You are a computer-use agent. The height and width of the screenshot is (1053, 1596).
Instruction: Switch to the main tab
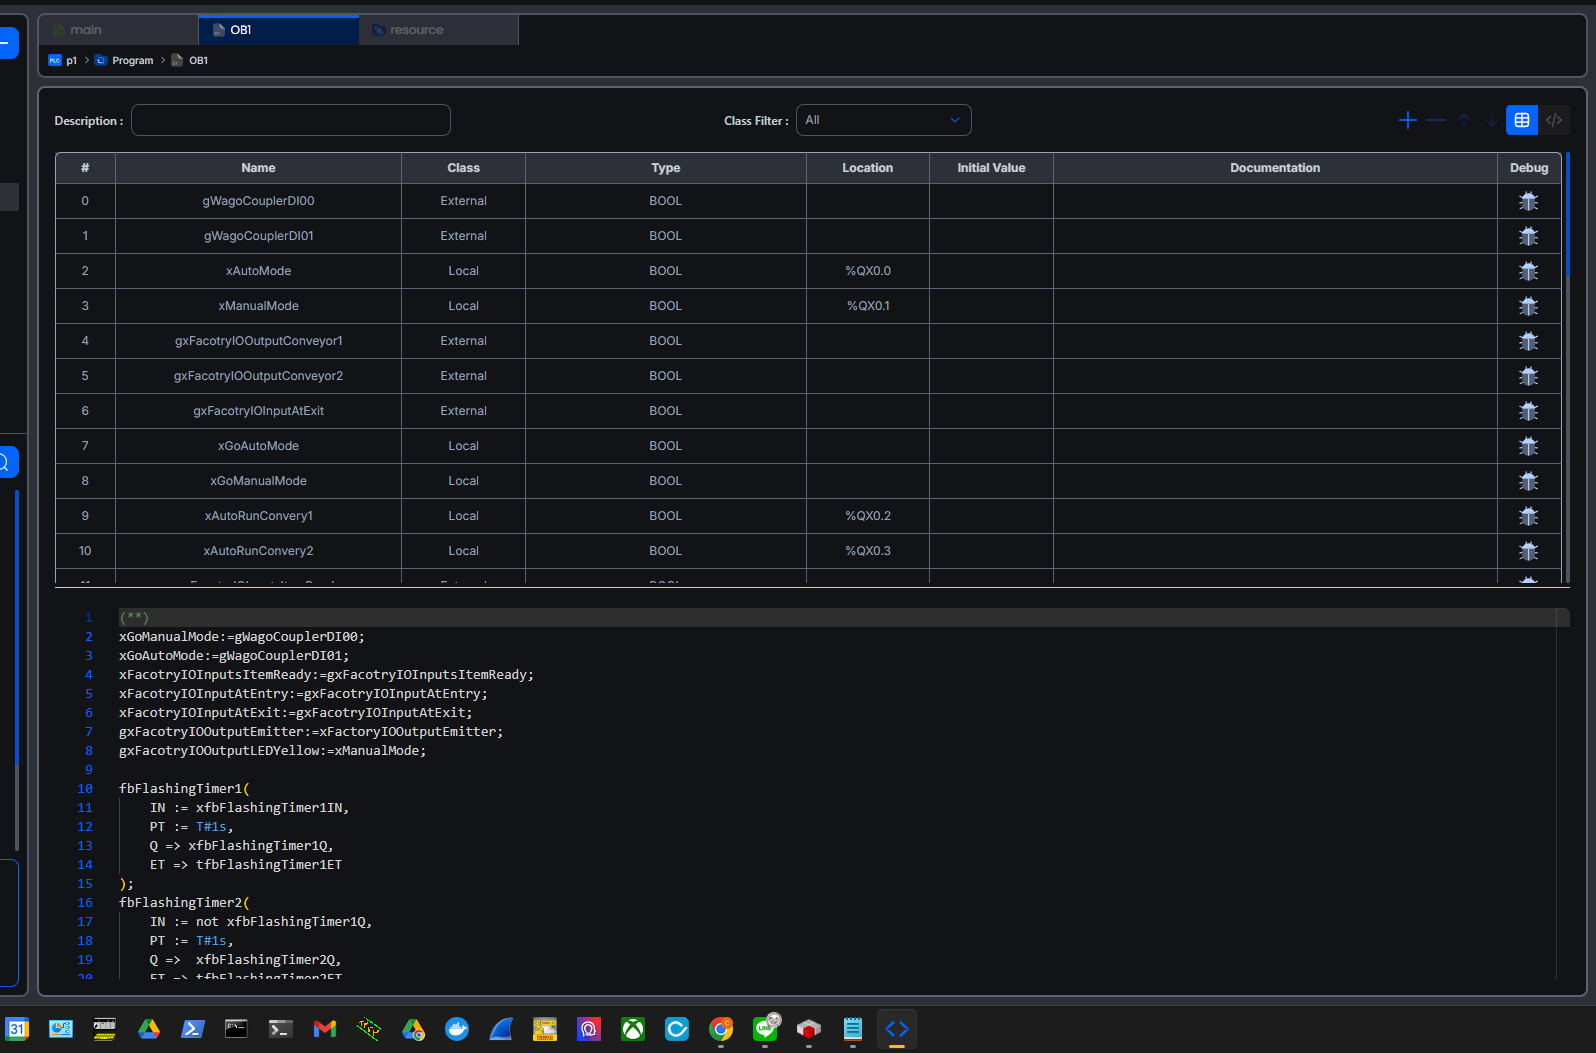[118, 30]
